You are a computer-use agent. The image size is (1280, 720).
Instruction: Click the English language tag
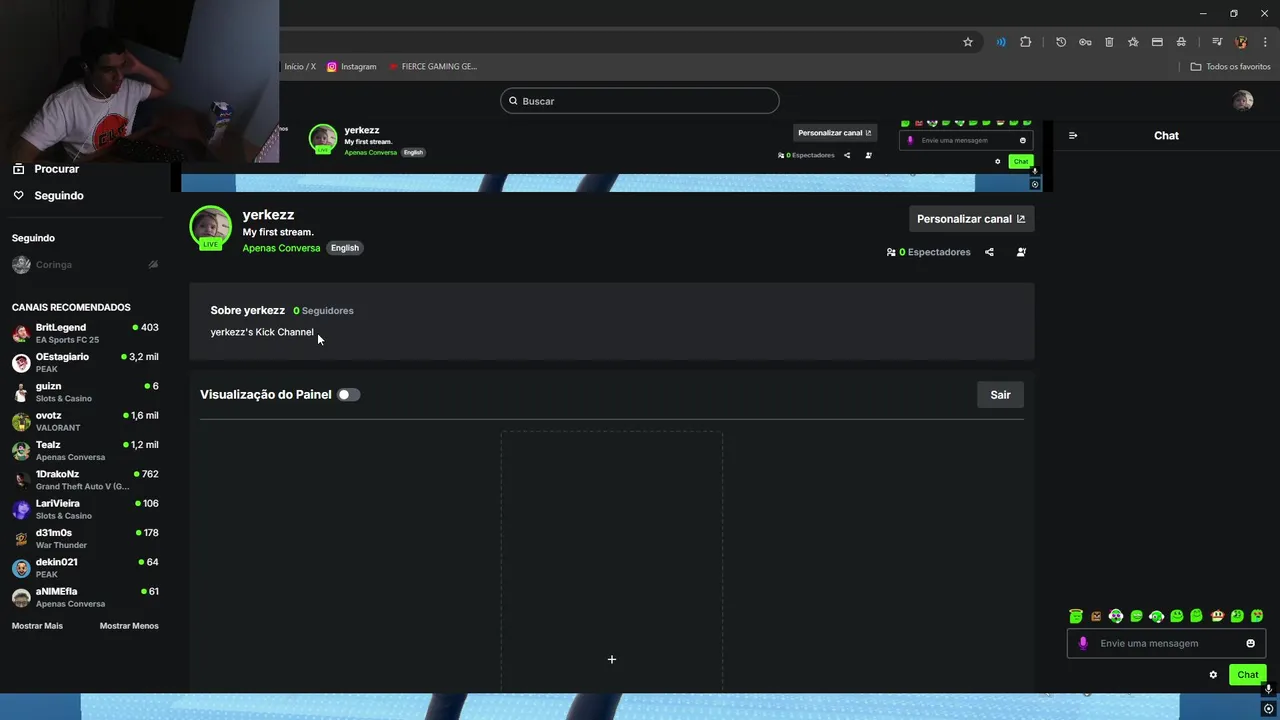coord(345,248)
